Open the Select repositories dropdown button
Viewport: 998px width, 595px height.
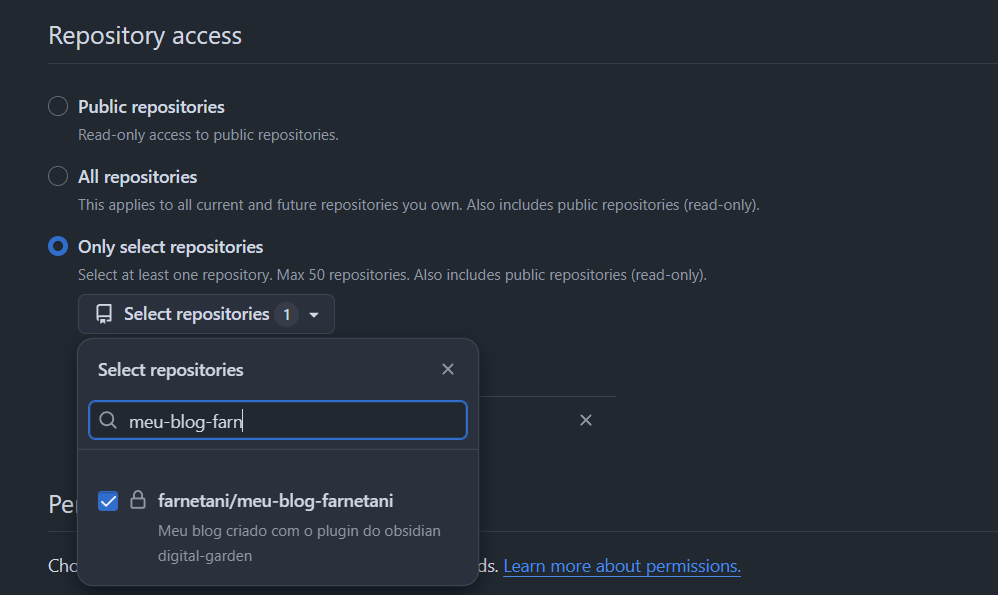click(196, 314)
